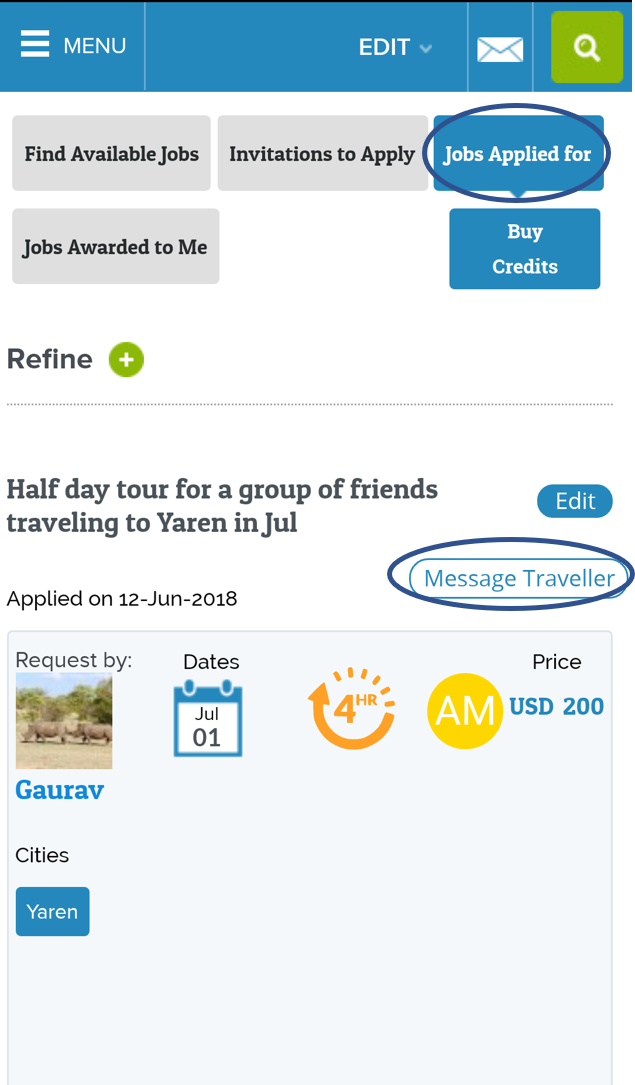Image resolution: width=635 pixels, height=1085 pixels.
Task: Click the Message Traveller button
Action: [519, 578]
